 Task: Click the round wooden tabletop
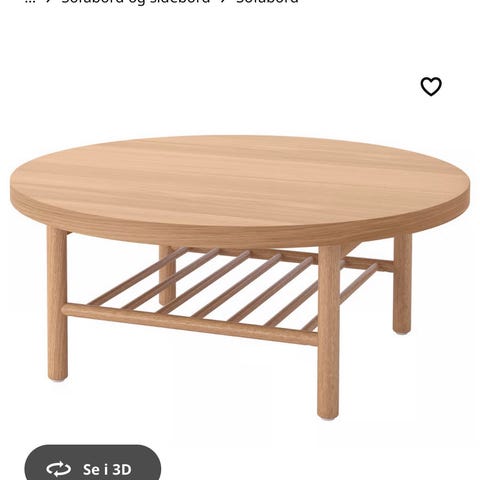(240, 180)
